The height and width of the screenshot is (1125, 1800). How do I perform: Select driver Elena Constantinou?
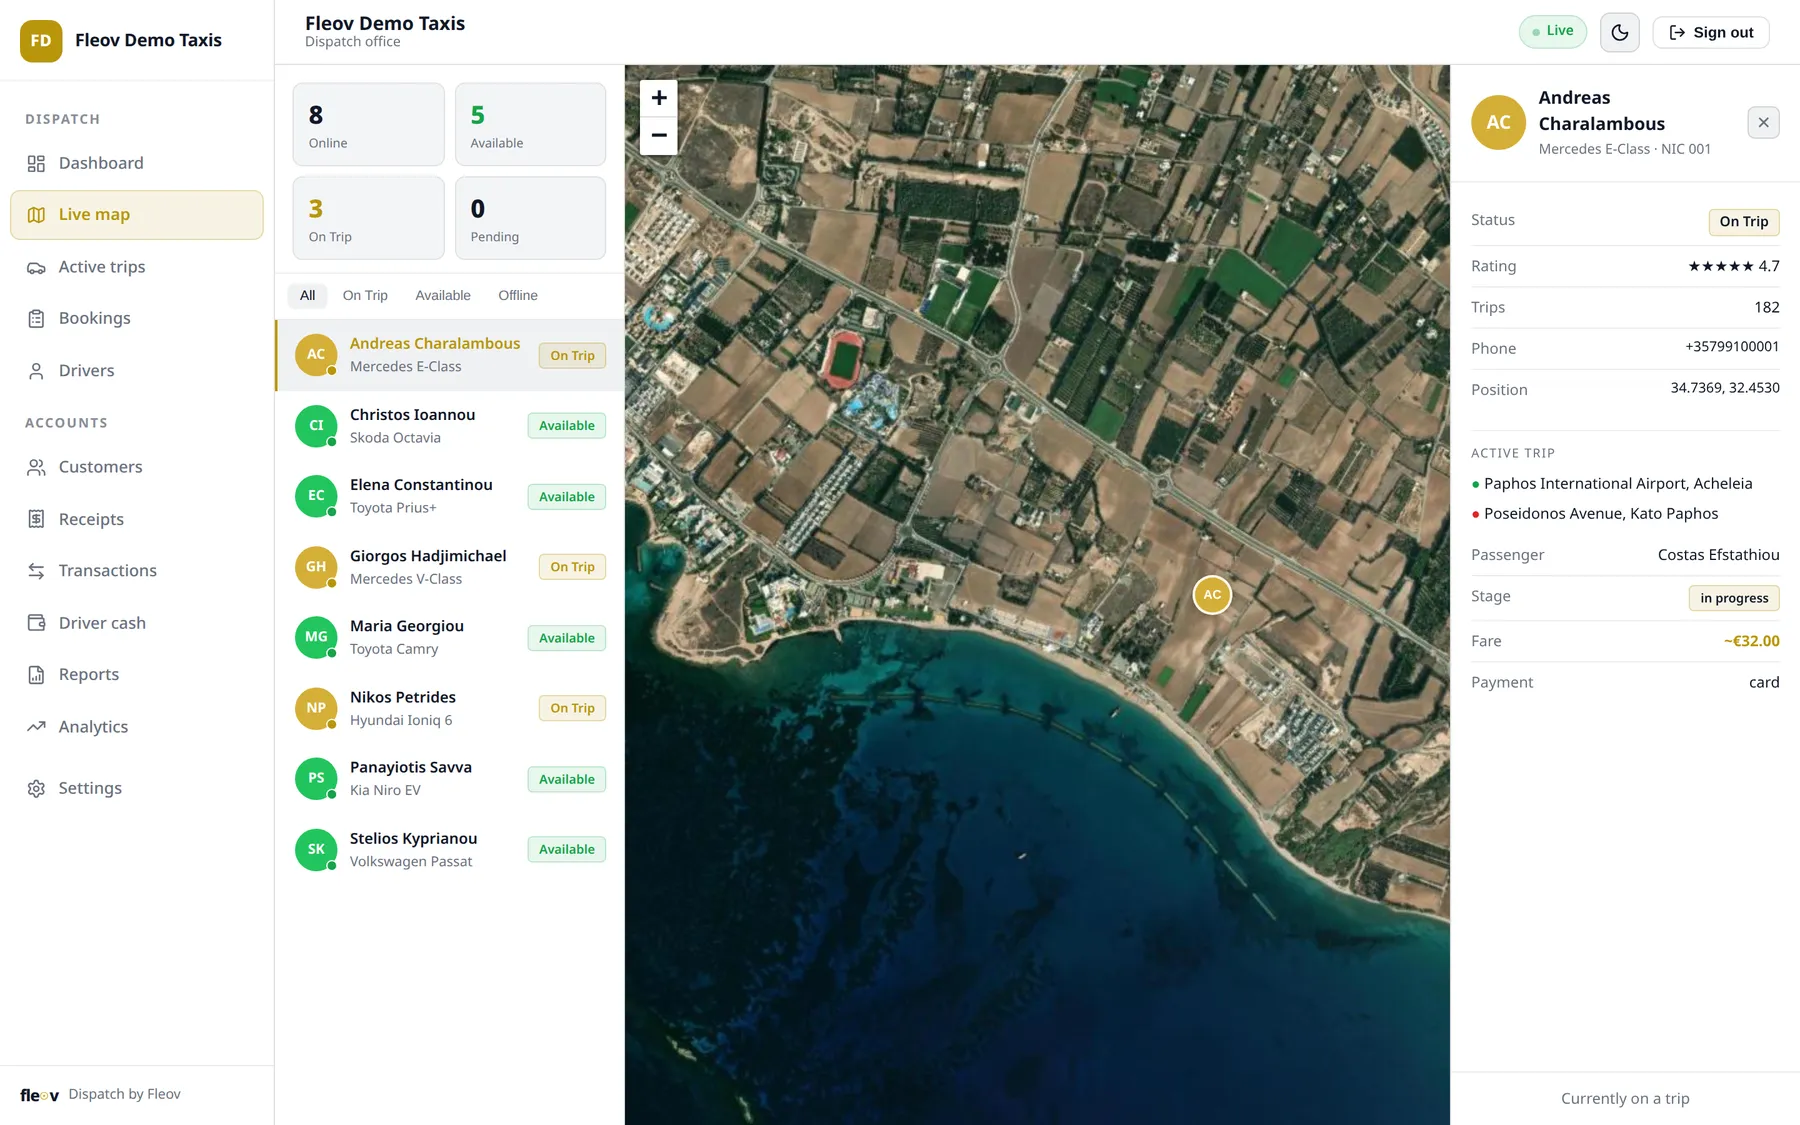click(x=450, y=497)
